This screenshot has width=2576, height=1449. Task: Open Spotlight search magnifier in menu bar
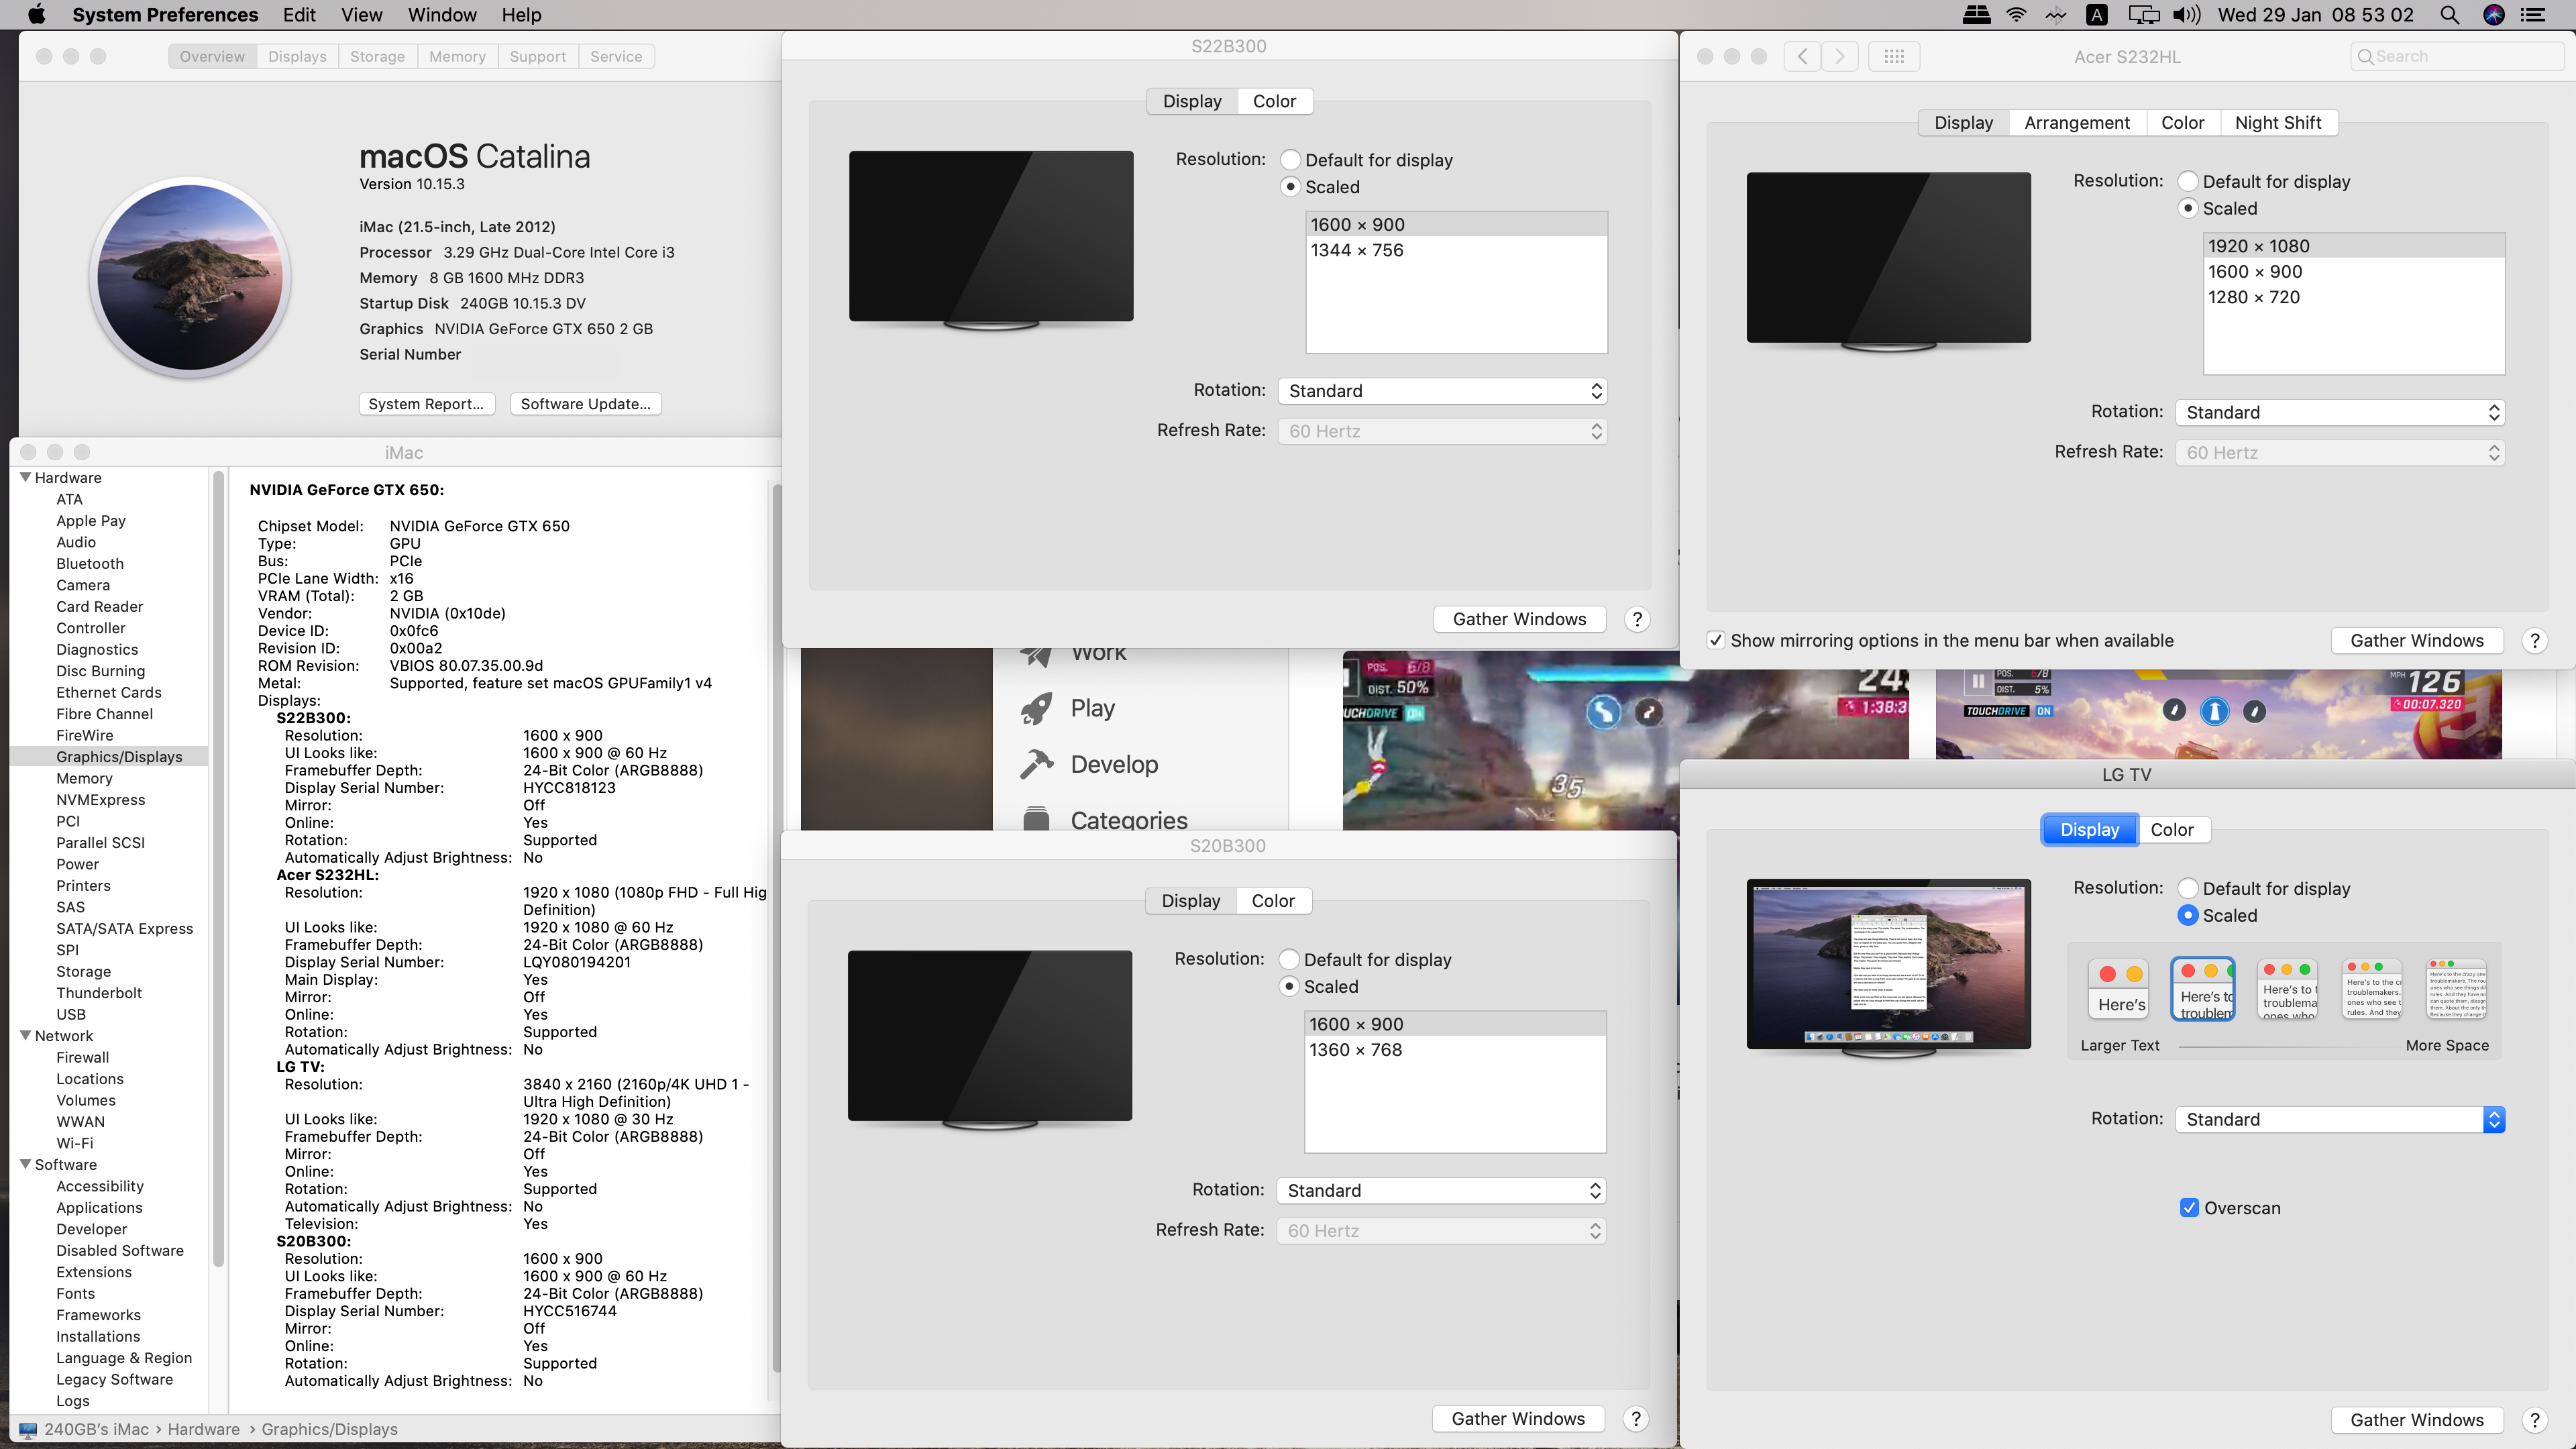(x=2449, y=14)
